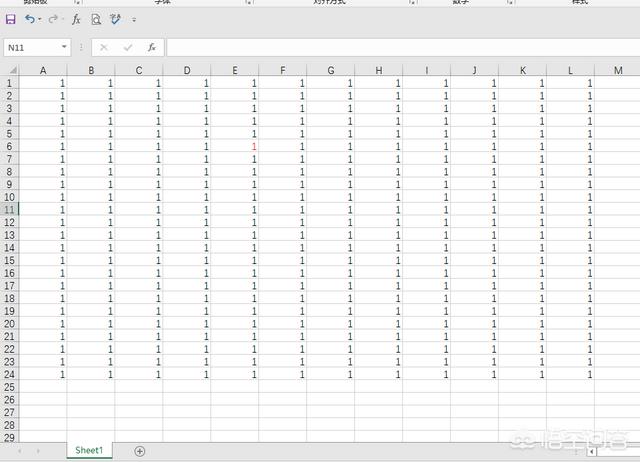This screenshot has height=462, width=640.
Task: Select row 25 header
Action: tap(9, 387)
